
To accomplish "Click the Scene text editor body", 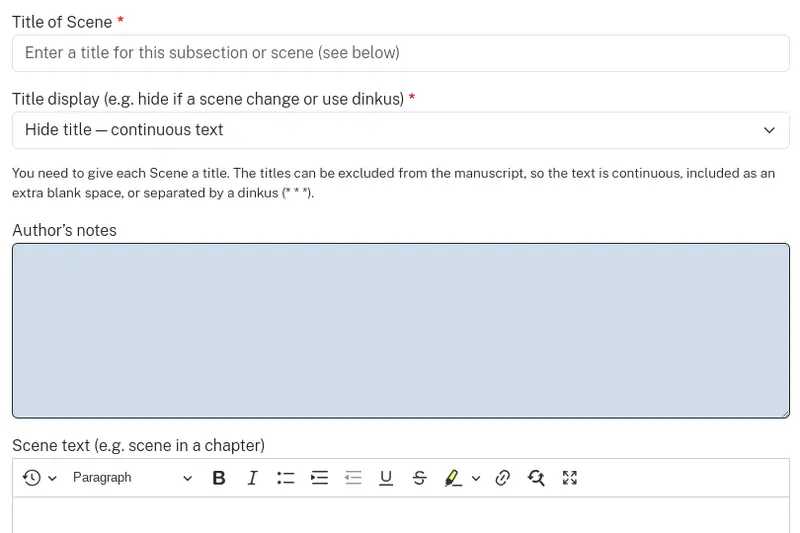I will coord(400,516).
